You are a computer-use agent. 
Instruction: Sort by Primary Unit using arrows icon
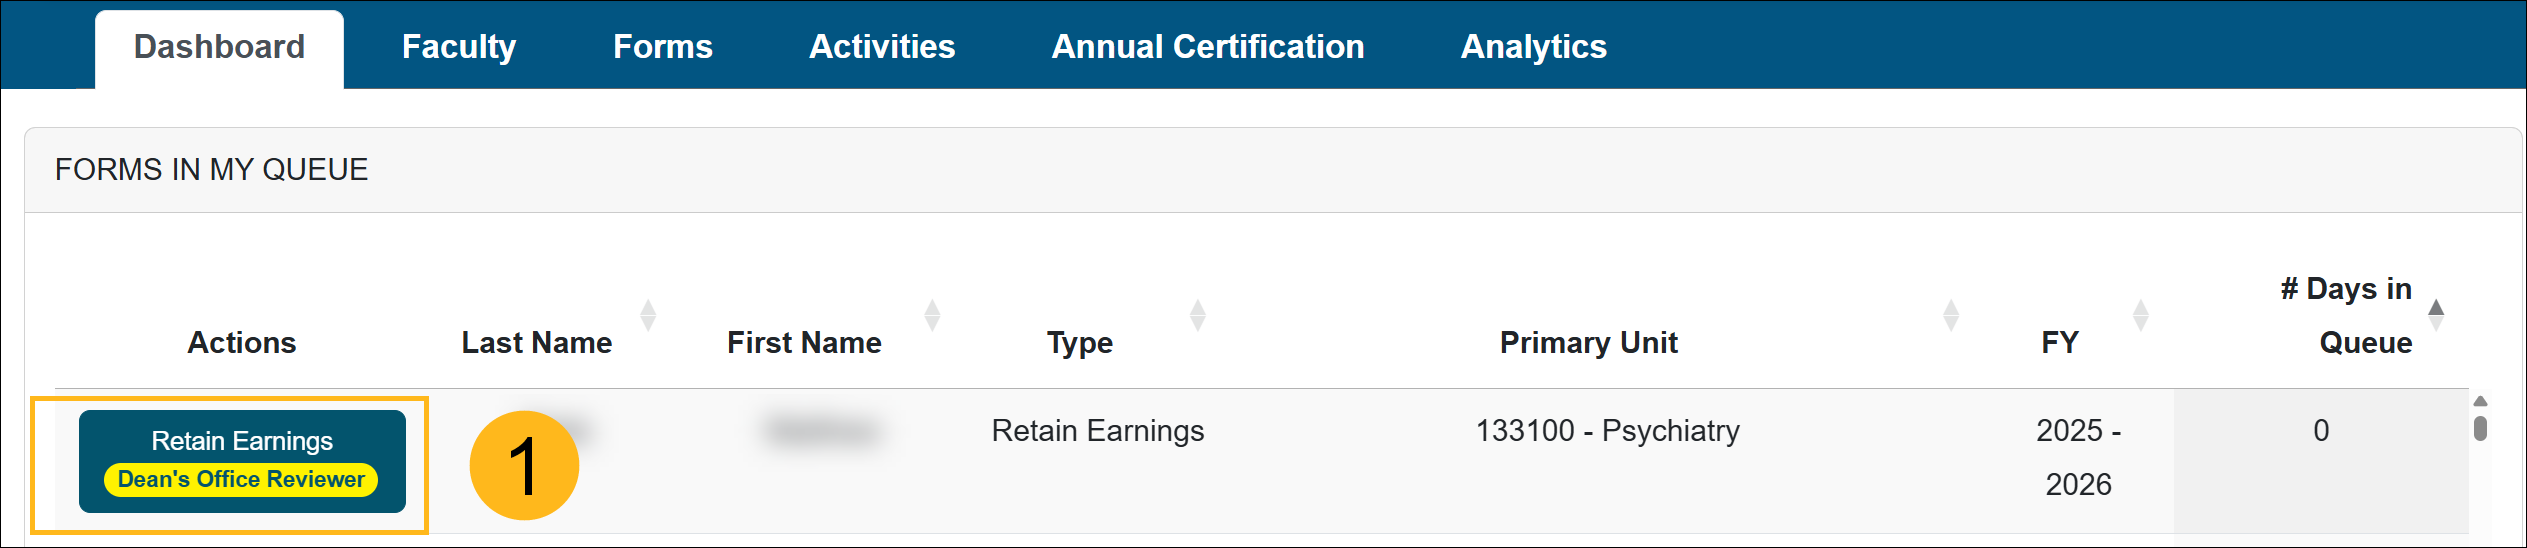click(1950, 315)
